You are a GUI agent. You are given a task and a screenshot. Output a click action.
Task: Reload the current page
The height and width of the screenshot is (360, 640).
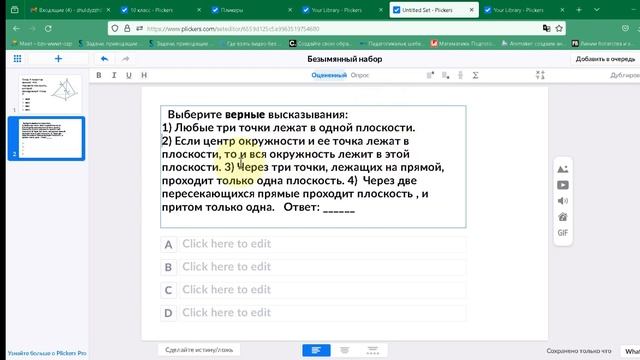(48, 29)
